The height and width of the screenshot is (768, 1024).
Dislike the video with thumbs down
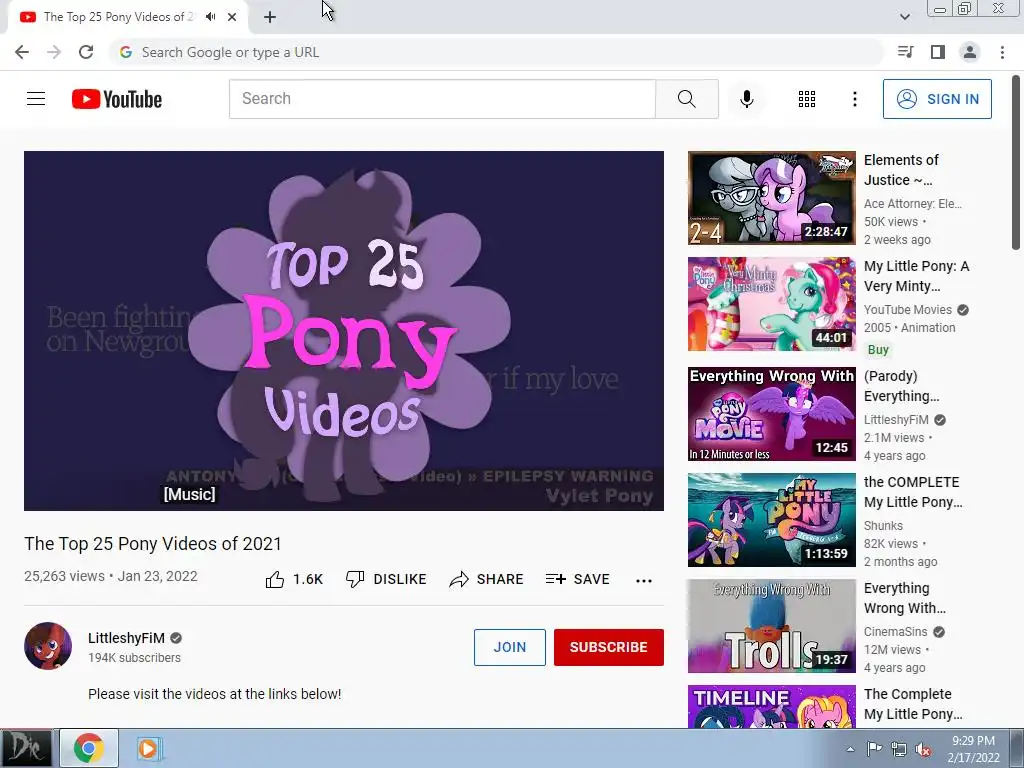[355, 579]
